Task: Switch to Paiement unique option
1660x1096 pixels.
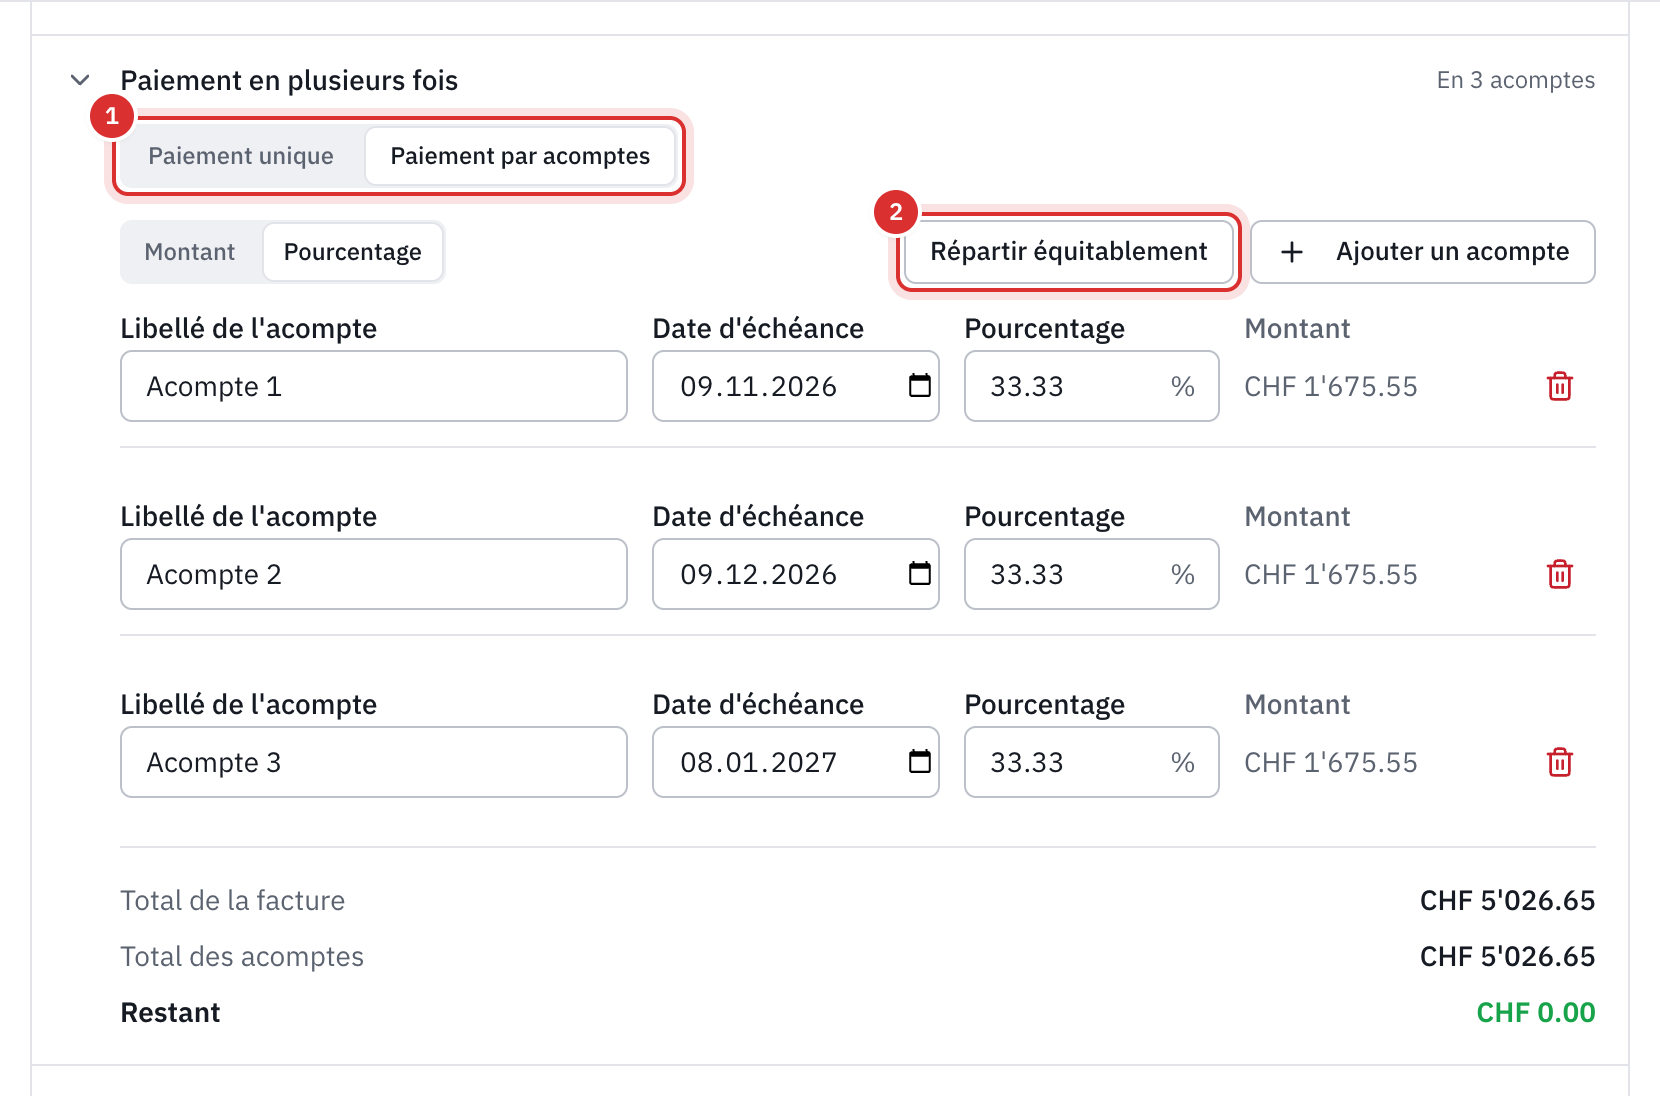Action: 241,156
